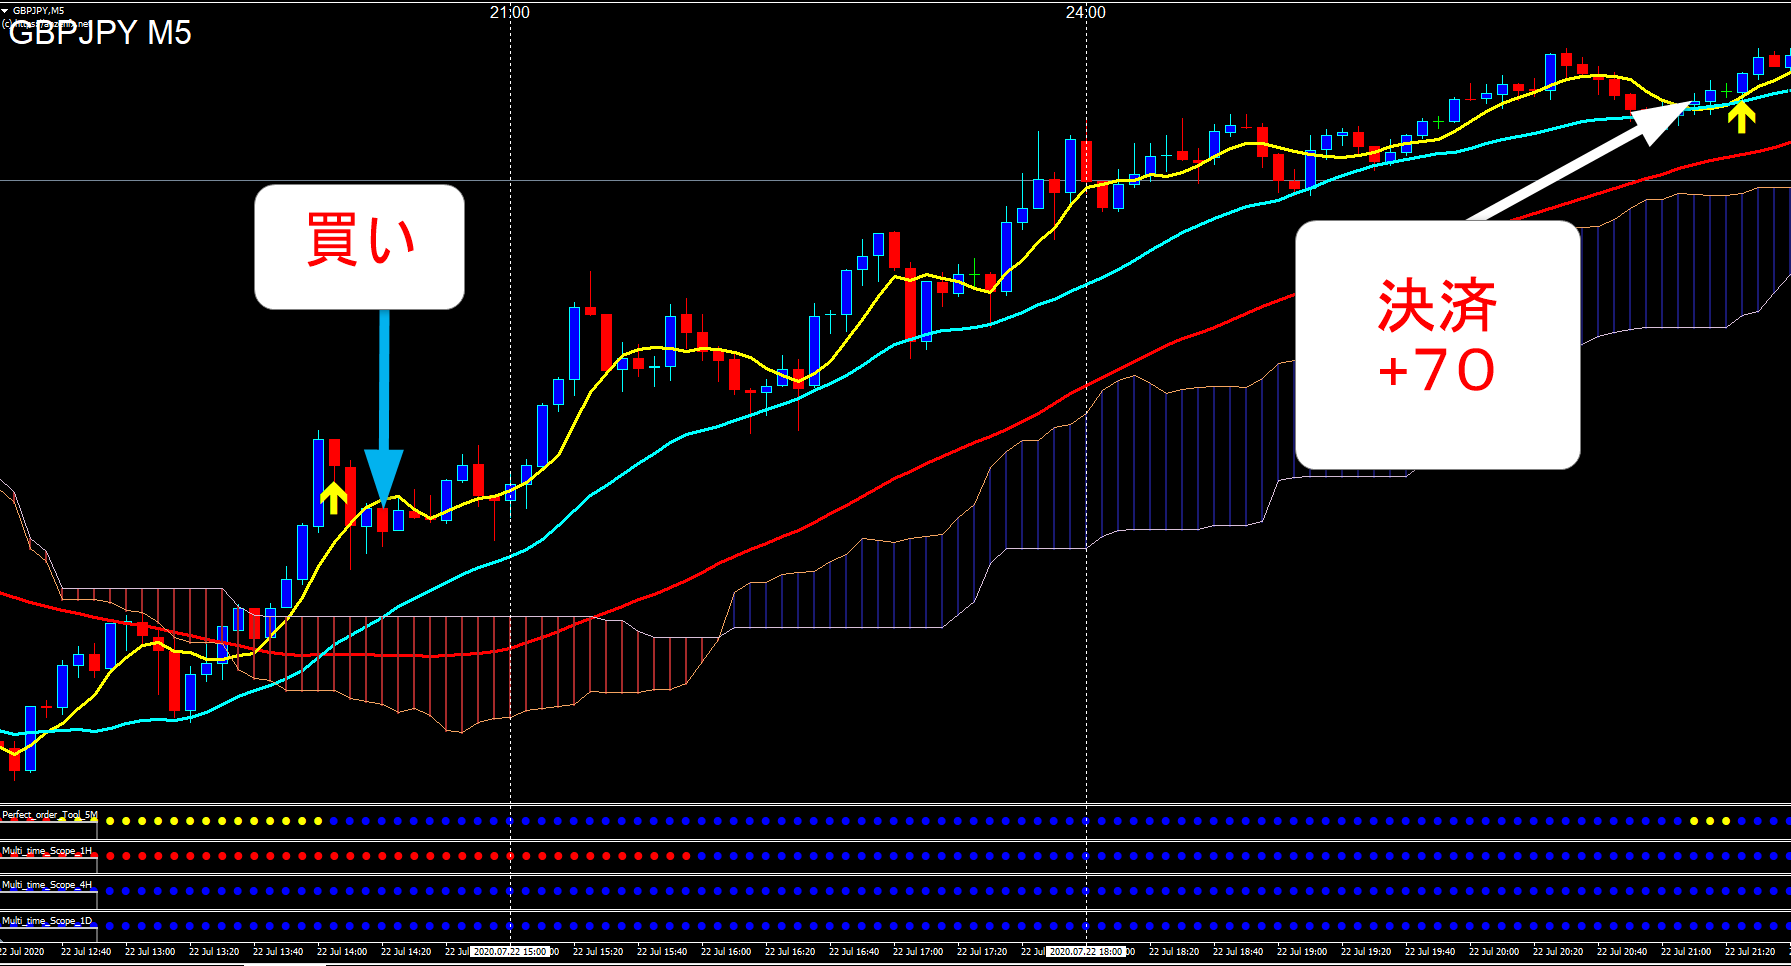Click the 22 Jul 16:20 time label
This screenshot has width=1791, height=966.
coord(790,952)
